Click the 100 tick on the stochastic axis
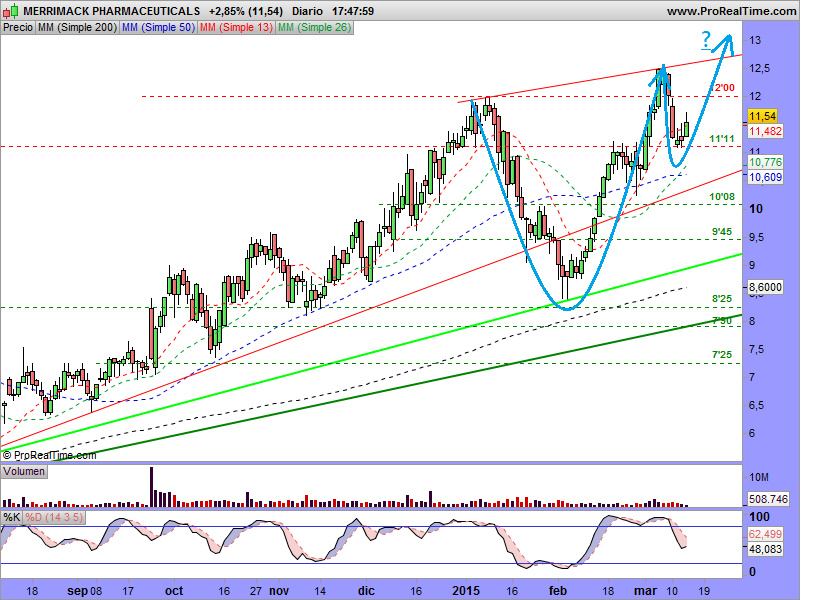Viewport: 819px width, 600px height. point(759,517)
